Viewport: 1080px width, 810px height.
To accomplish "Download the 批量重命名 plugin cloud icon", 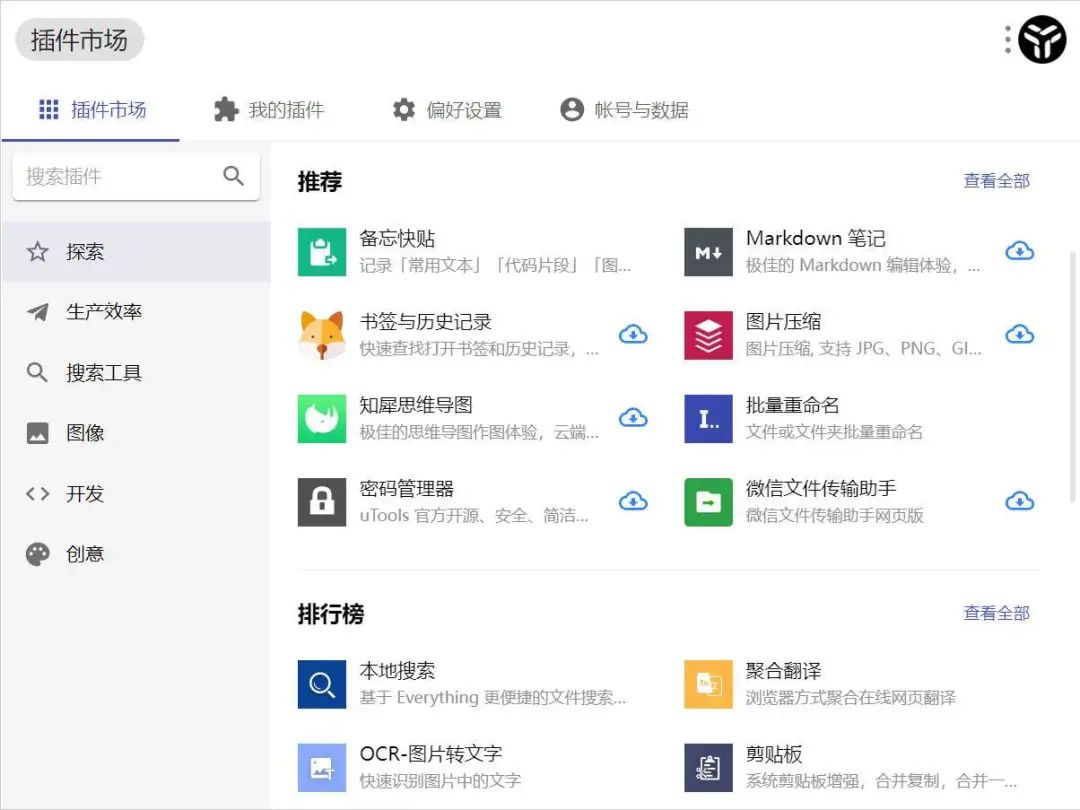I will (x=1020, y=418).
